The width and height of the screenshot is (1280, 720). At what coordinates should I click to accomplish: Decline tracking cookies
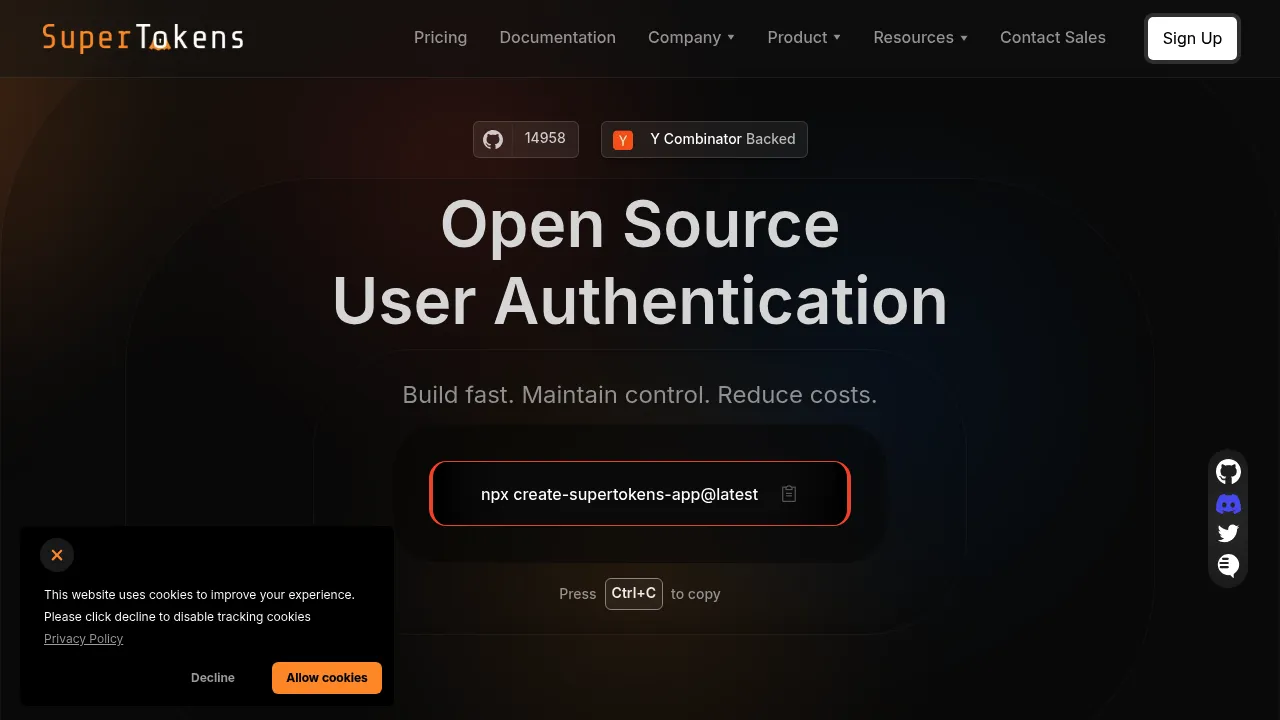tap(213, 678)
